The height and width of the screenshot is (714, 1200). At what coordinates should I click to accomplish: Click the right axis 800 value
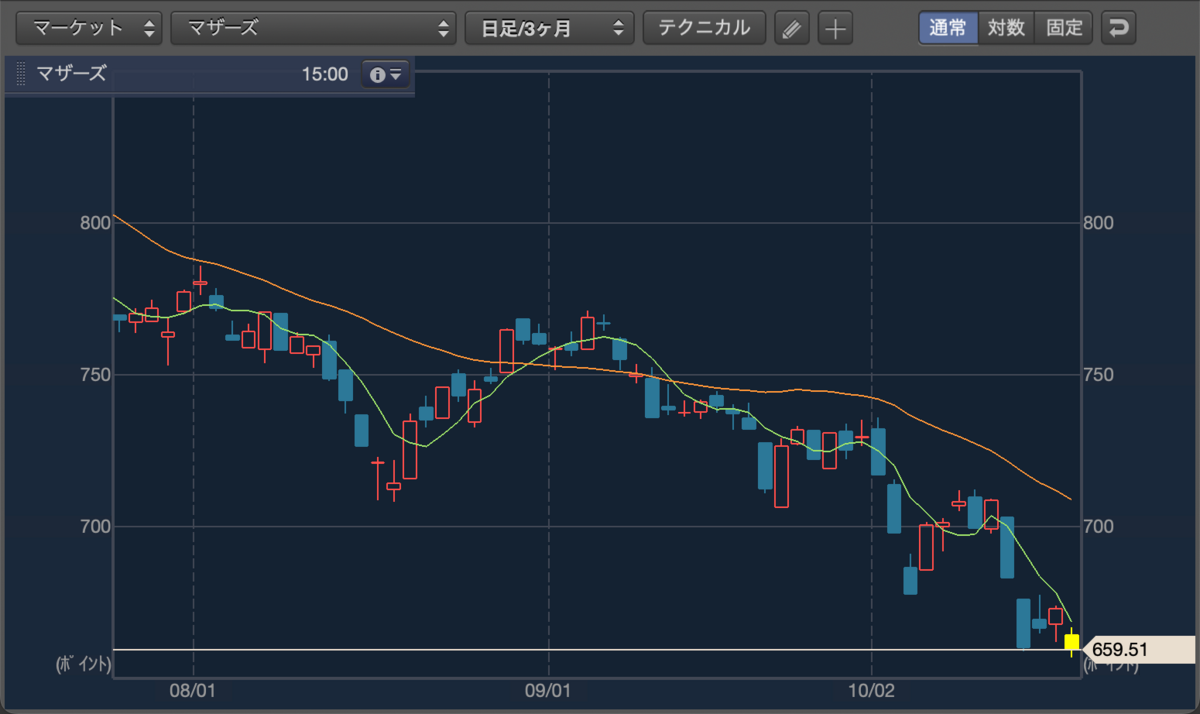[1099, 222]
